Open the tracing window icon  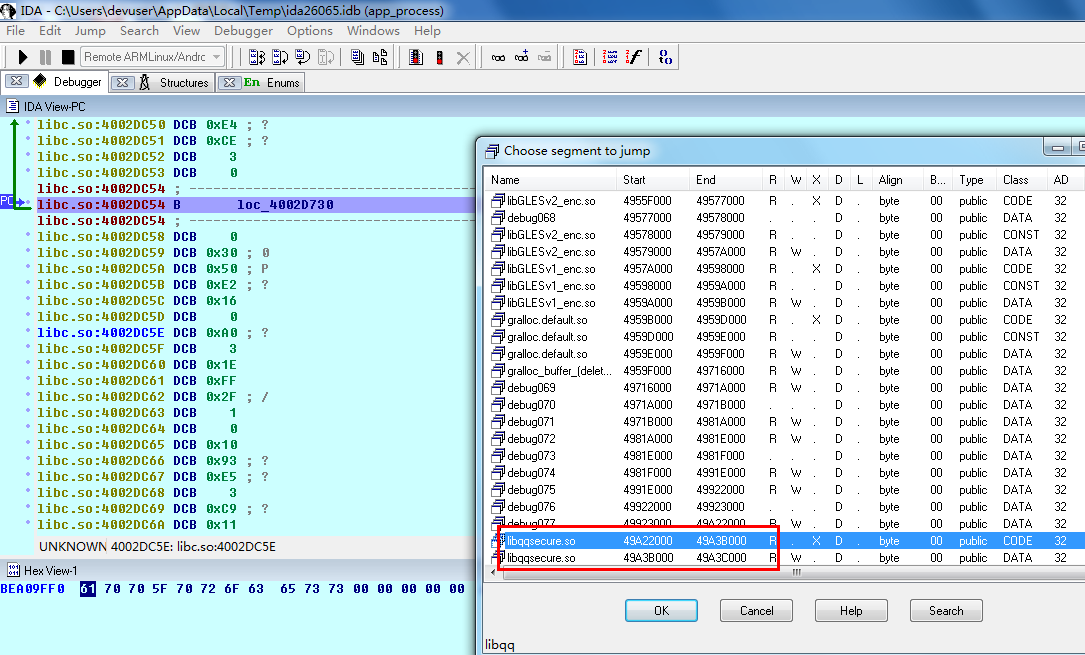(x=580, y=57)
